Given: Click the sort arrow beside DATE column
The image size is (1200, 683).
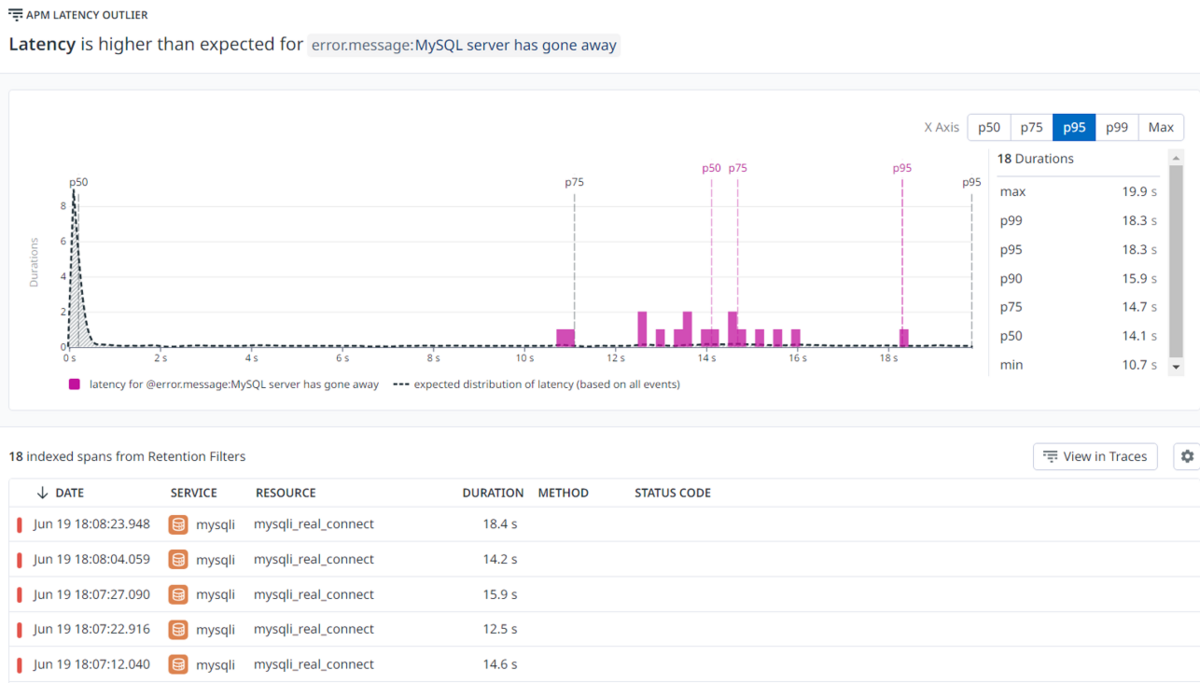Looking at the screenshot, I should pos(42,493).
